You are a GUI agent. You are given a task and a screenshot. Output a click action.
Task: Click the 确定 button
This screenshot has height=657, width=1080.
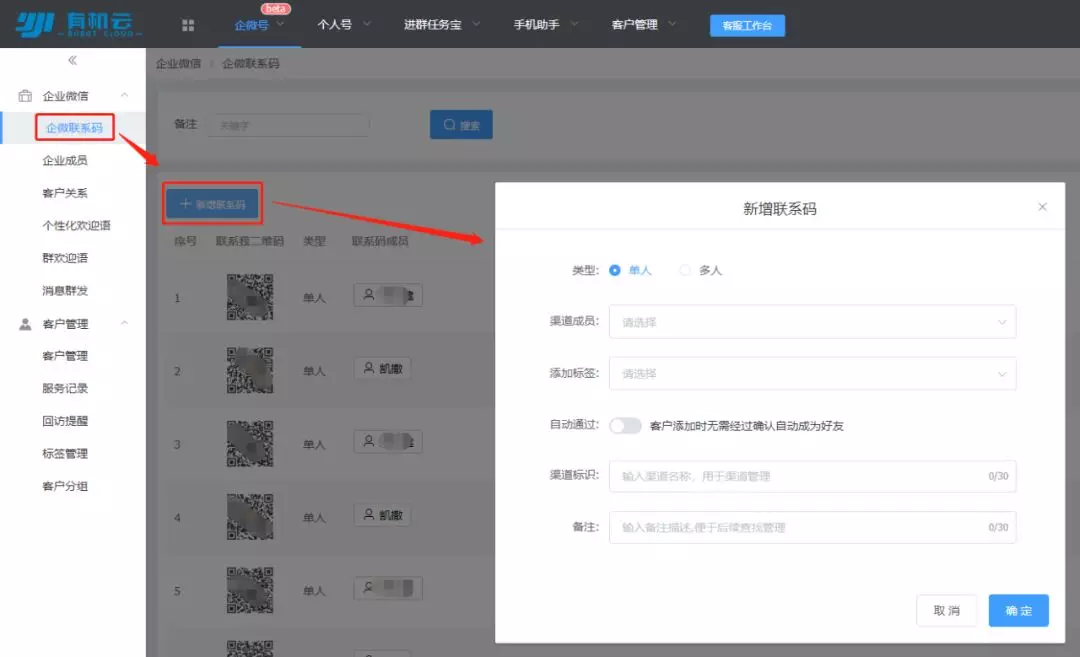1018,610
